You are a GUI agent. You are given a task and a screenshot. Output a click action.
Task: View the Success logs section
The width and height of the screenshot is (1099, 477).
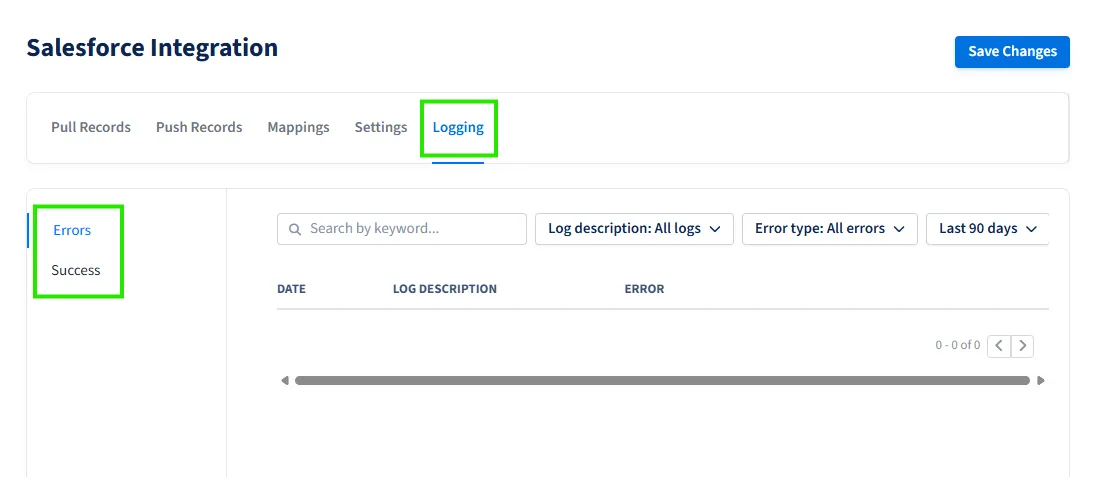pos(76,270)
